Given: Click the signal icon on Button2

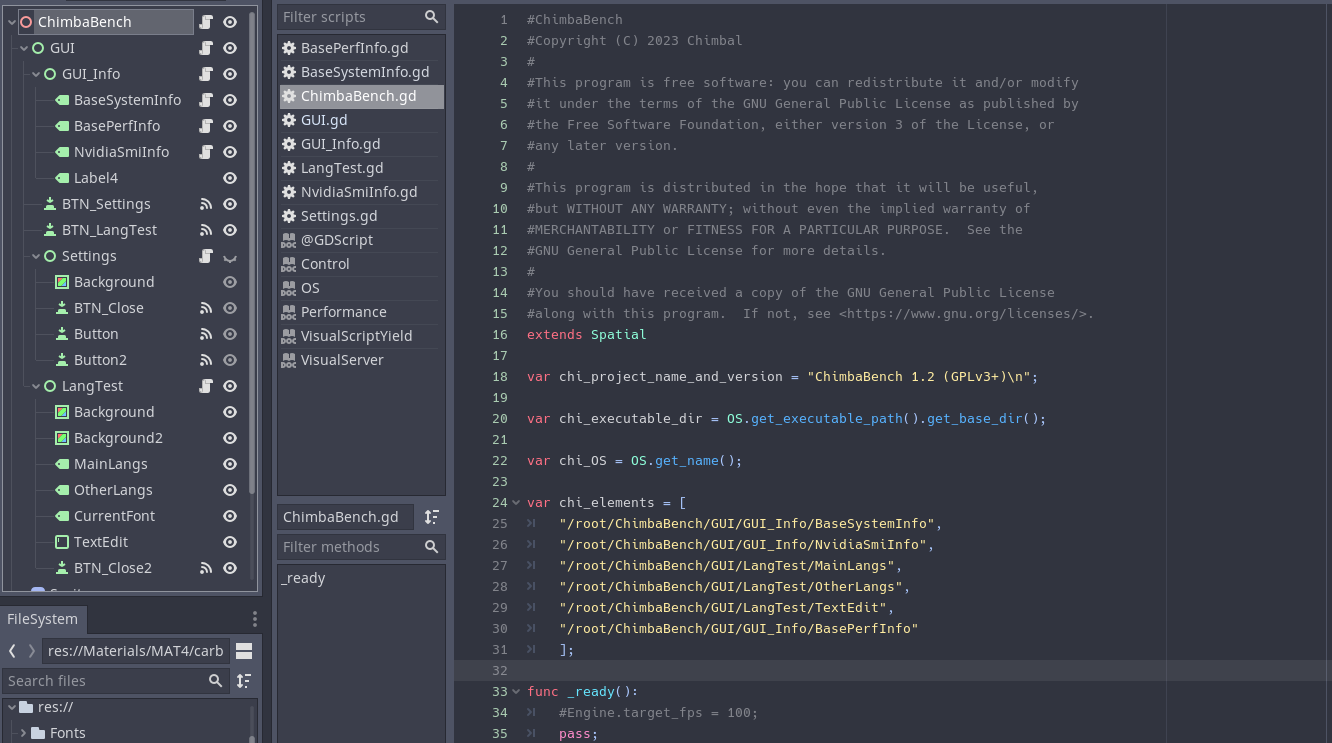Looking at the screenshot, I should [x=206, y=360].
